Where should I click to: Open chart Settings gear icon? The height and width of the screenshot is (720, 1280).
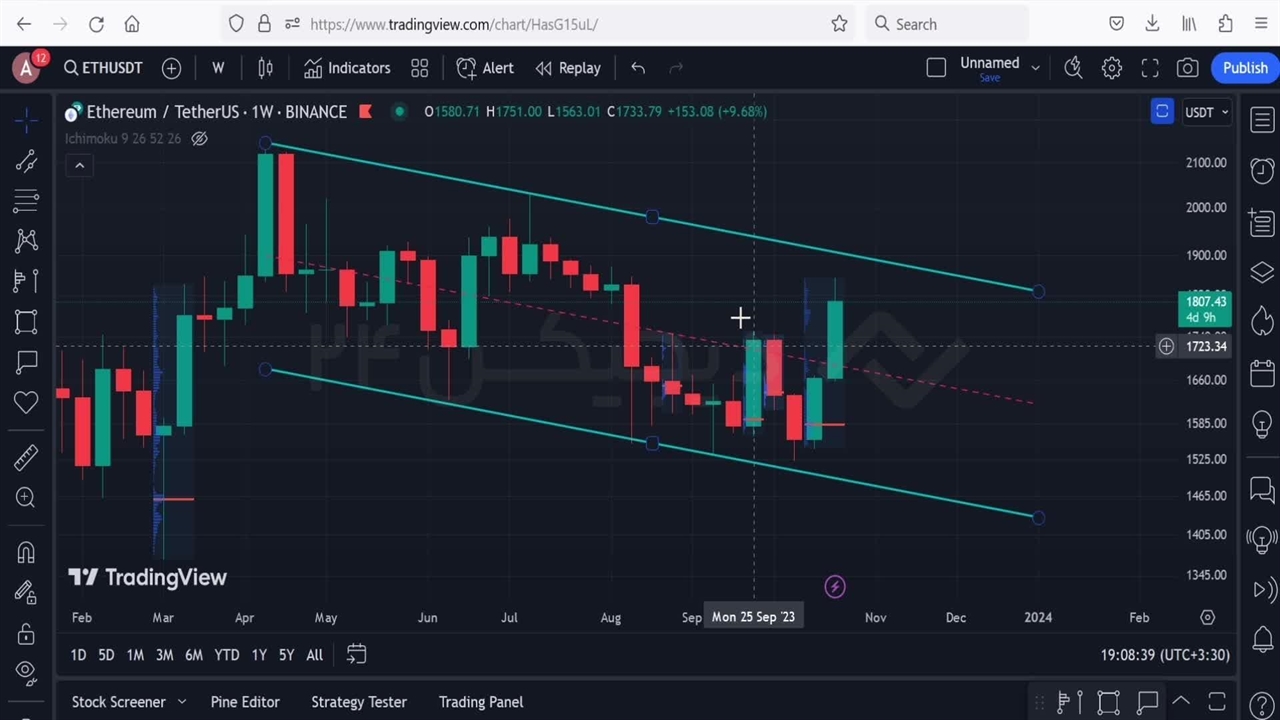pos(1111,68)
